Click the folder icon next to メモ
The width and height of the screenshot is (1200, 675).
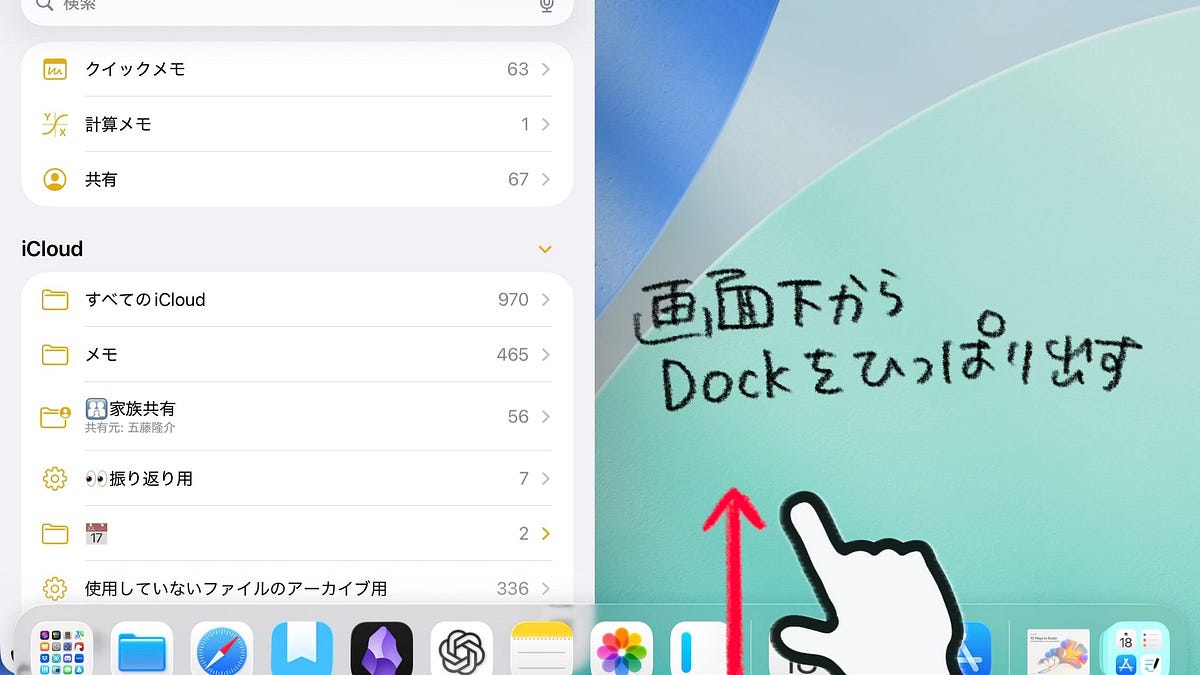point(55,354)
